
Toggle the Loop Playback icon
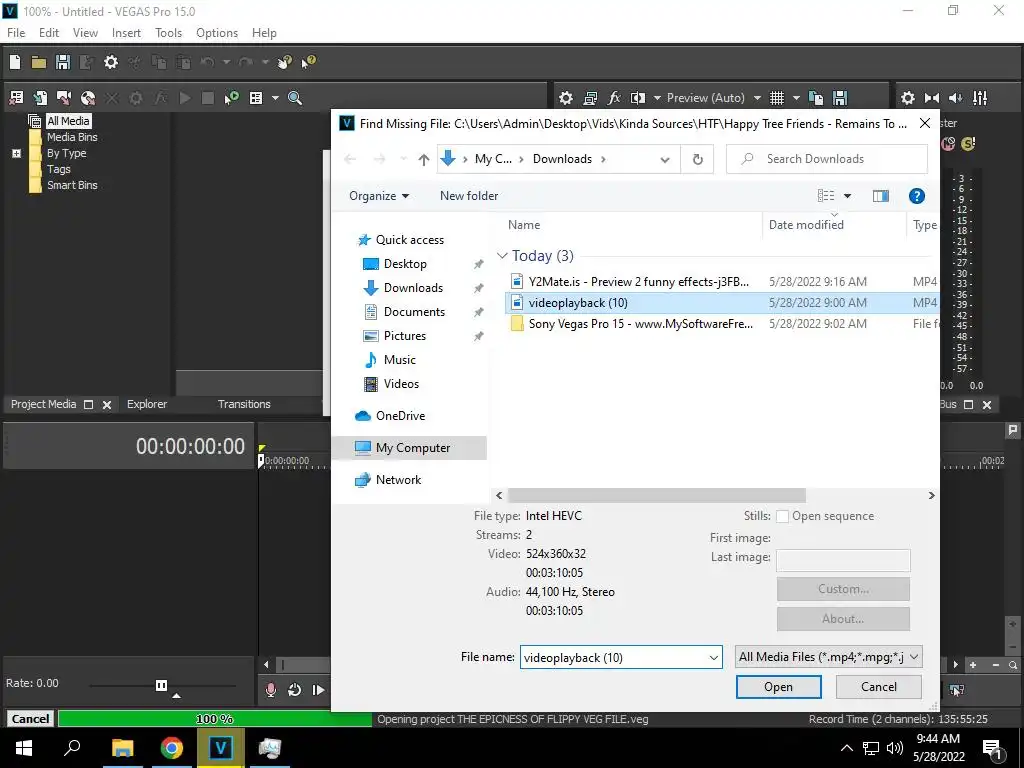[295, 690]
